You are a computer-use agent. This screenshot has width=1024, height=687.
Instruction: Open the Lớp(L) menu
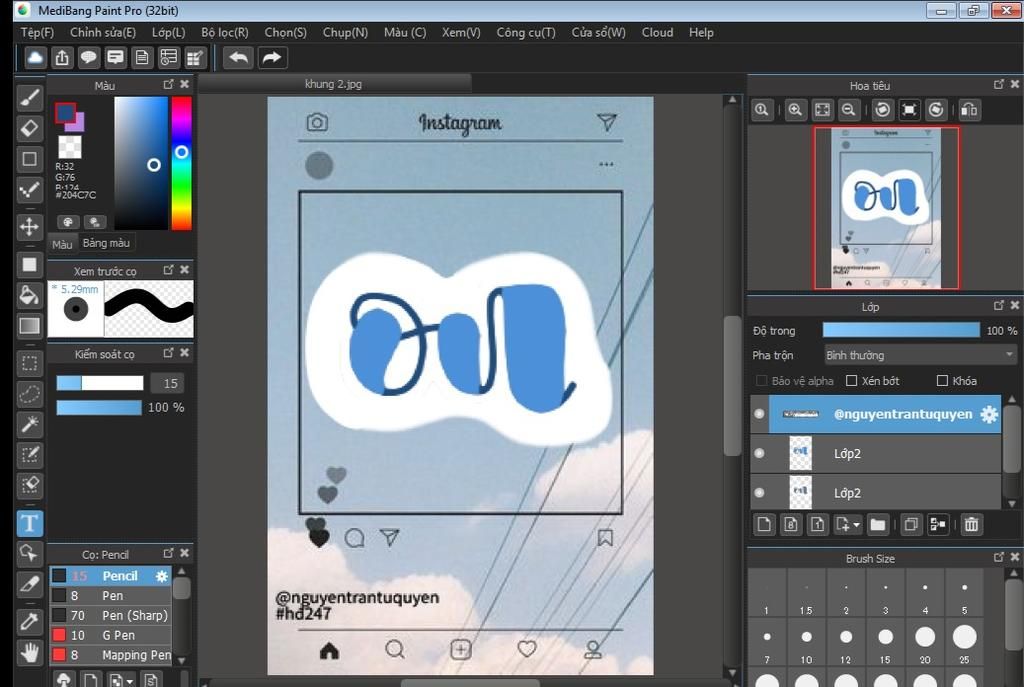tap(168, 32)
